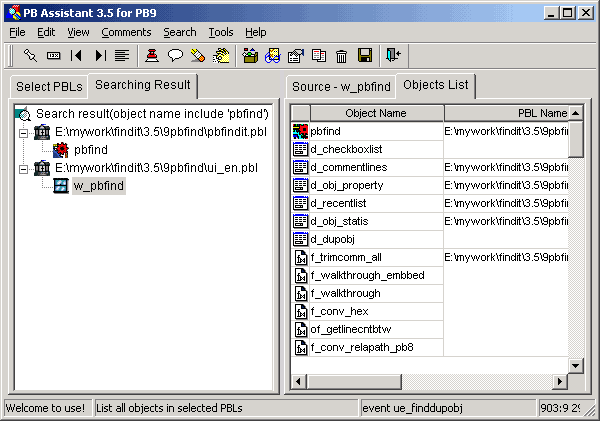Collapse the ui_en.pbl tree node

pyautogui.click(x=24, y=168)
